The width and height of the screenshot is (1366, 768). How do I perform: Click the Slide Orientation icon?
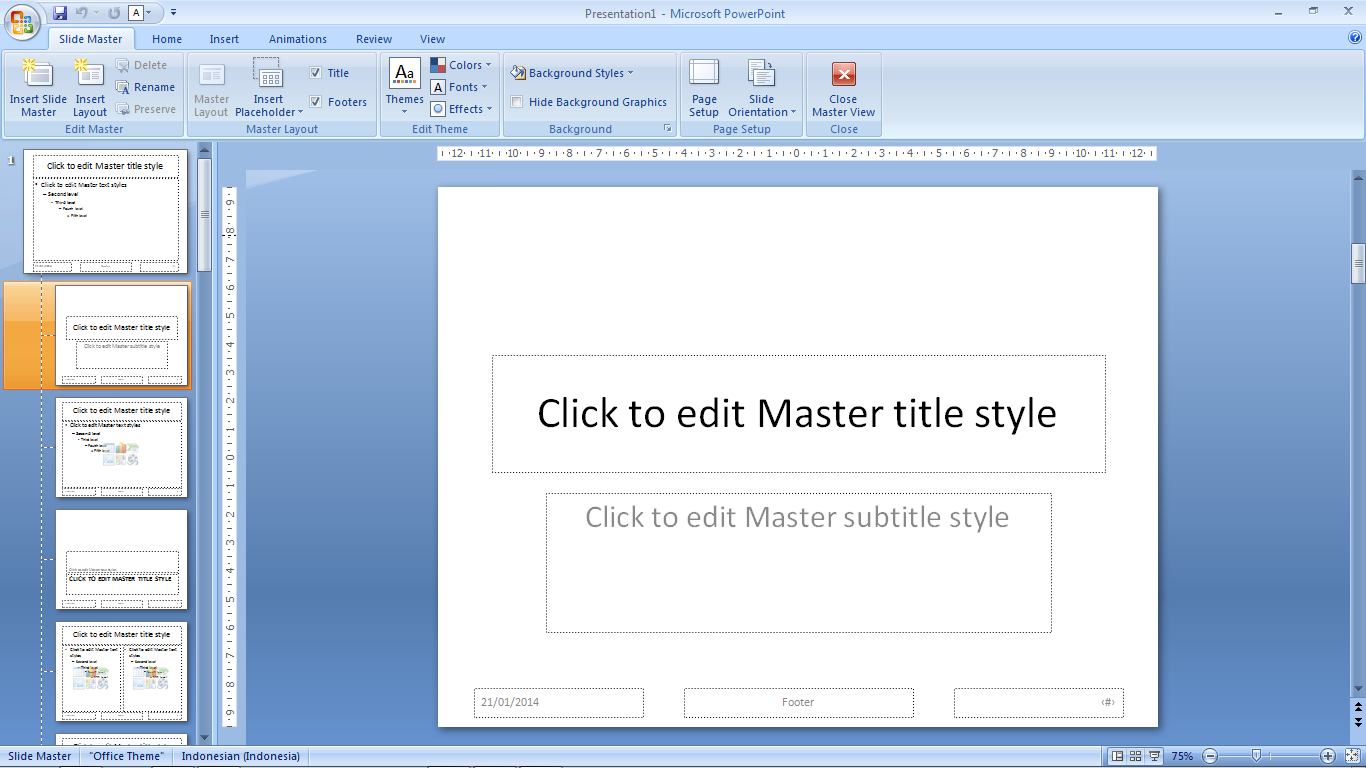[x=762, y=75]
